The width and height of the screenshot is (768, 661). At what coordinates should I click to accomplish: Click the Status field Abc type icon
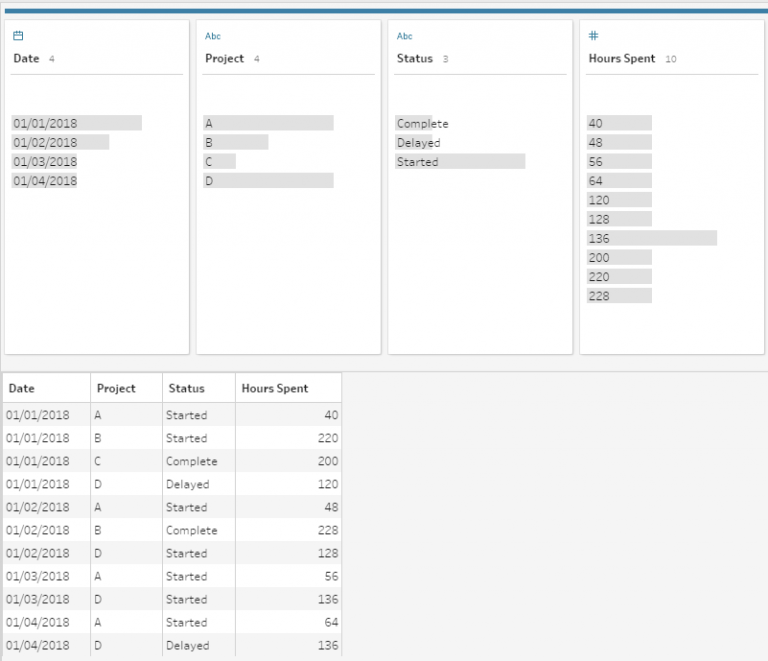404,36
